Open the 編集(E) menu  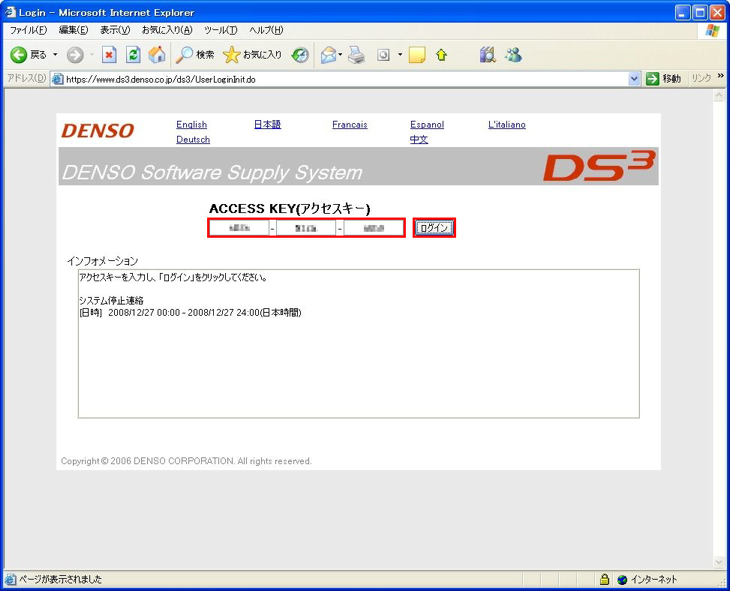pyautogui.click(x=74, y=30)
